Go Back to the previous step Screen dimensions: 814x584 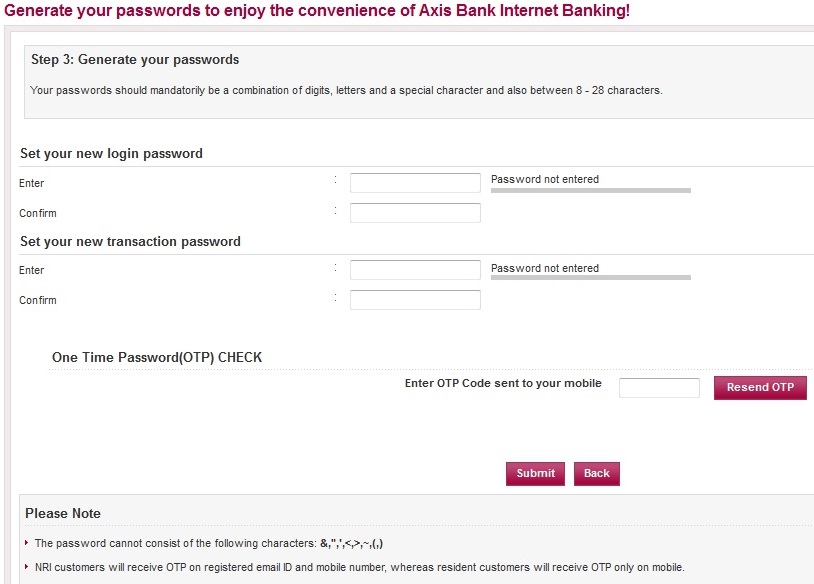coord(596,474)
